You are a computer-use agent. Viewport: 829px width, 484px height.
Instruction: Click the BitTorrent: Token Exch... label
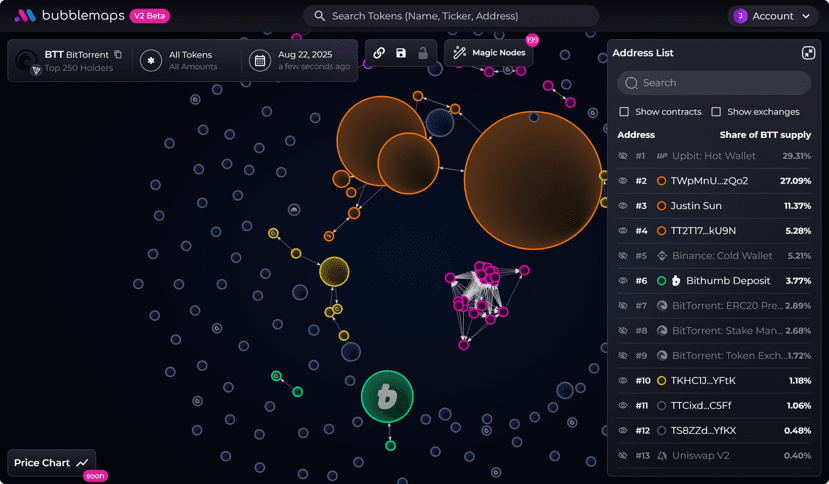pyautogui.click(x=729, y=355)
